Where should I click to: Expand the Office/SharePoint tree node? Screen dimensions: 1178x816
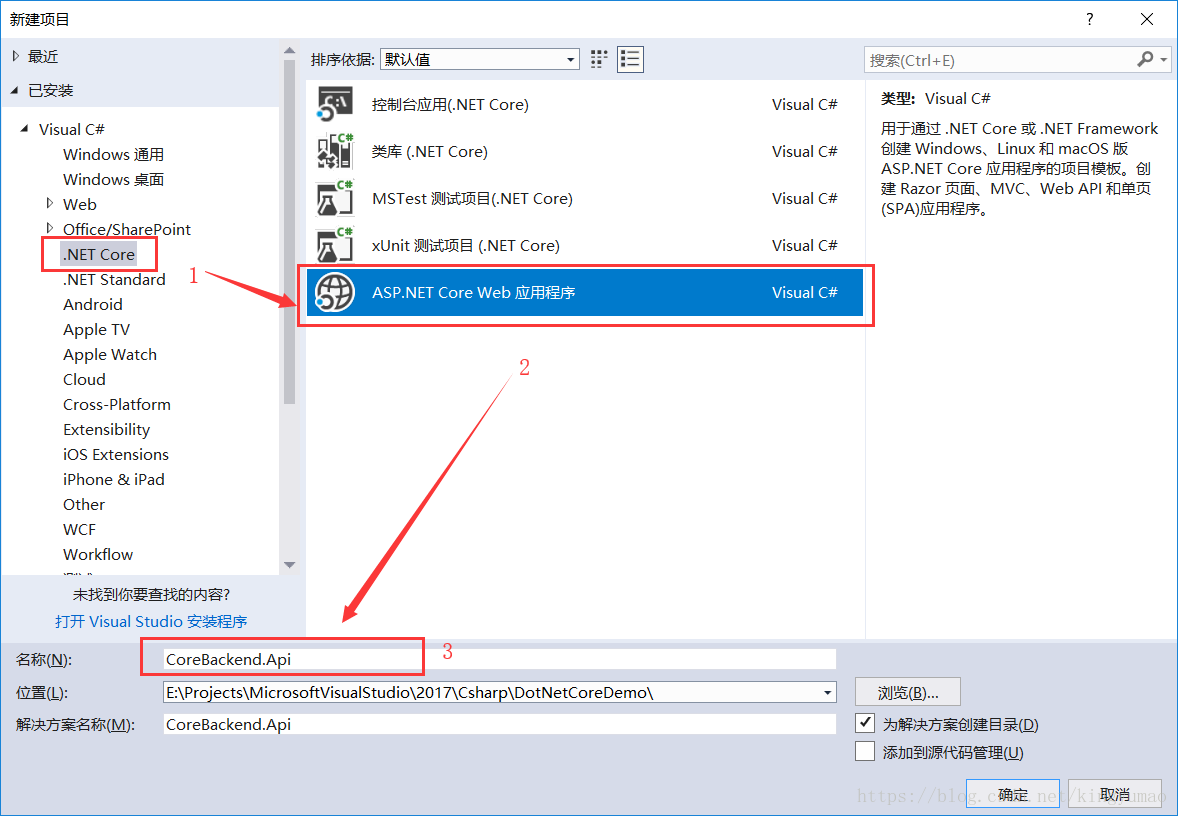[50, 228]
